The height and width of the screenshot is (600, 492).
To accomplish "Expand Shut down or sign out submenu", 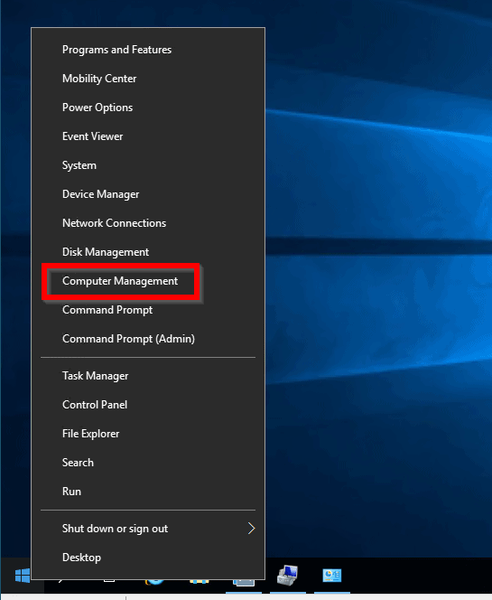I will [148, 528].
